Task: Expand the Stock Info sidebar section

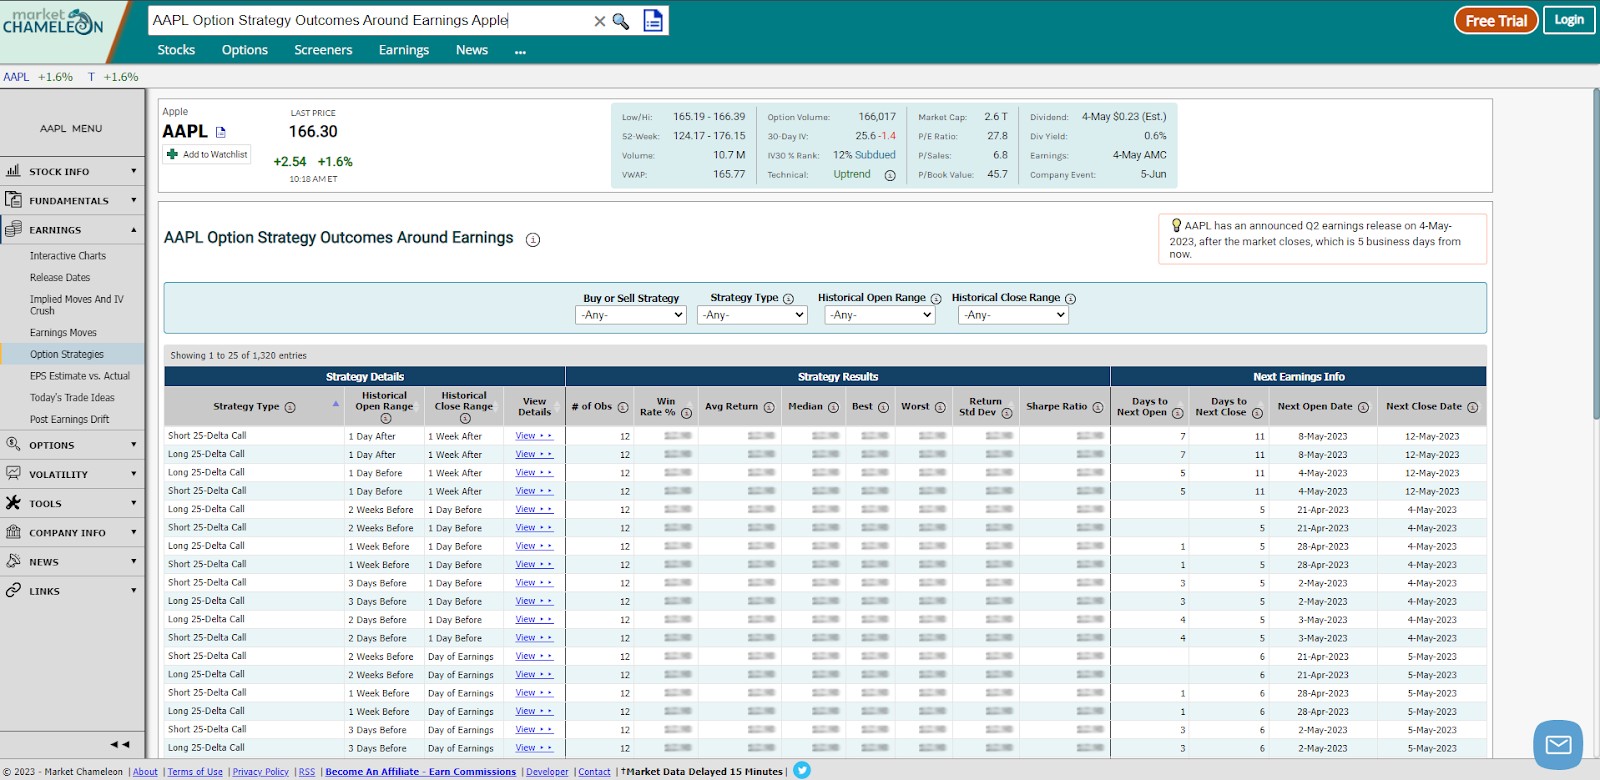Action: click(x=72, y=171)
